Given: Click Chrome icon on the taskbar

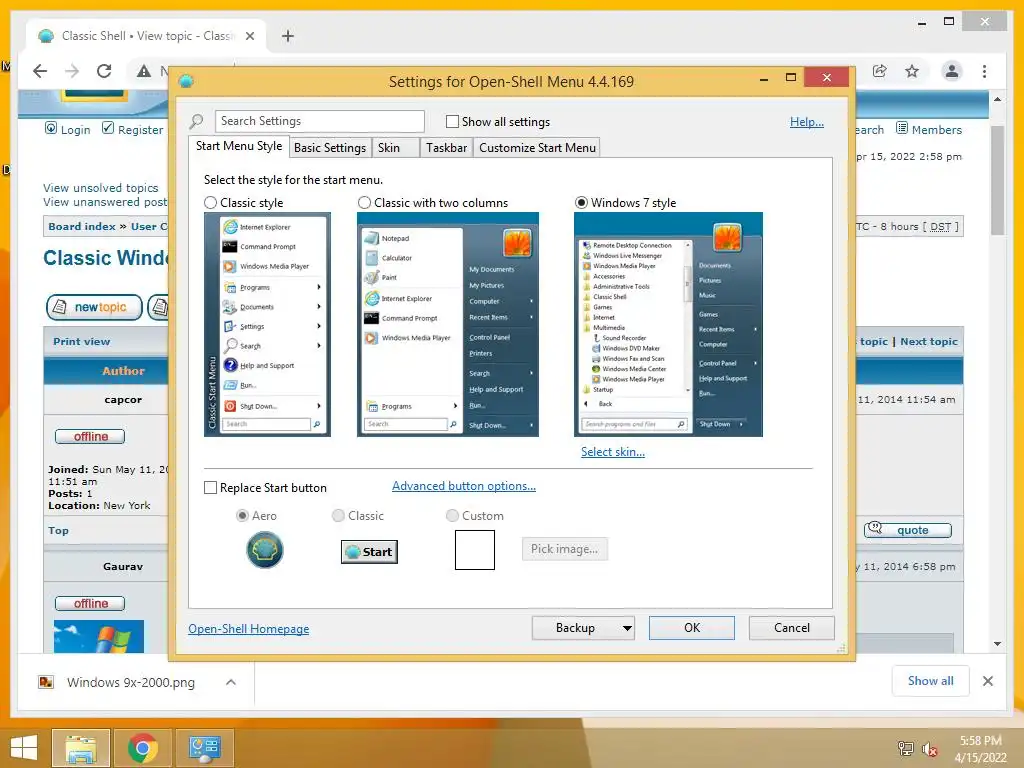Looking at the screenshot, I should click(142, 748).
